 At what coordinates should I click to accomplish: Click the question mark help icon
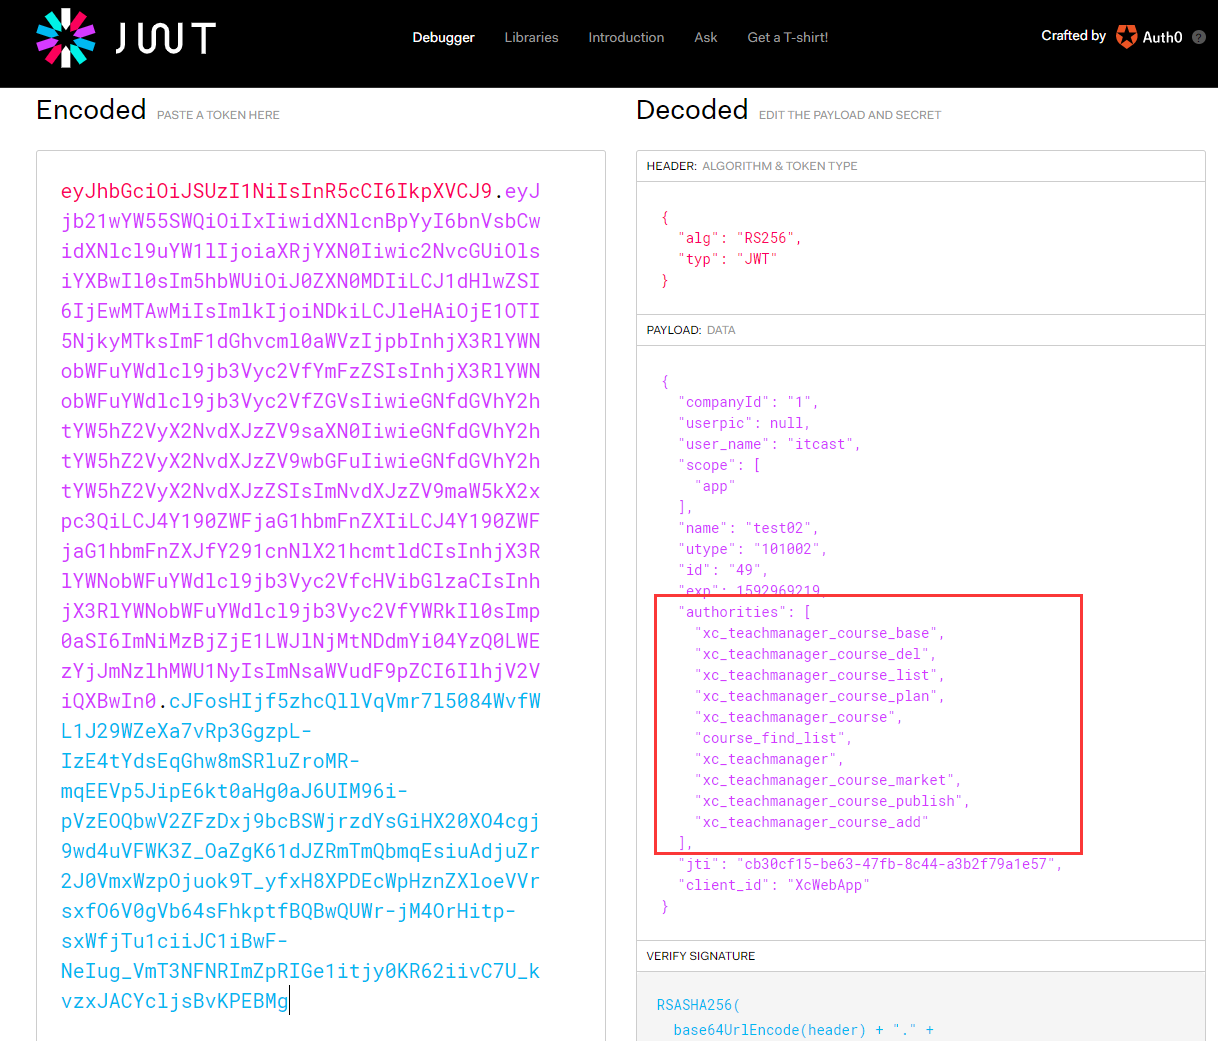coord(1199,37)
